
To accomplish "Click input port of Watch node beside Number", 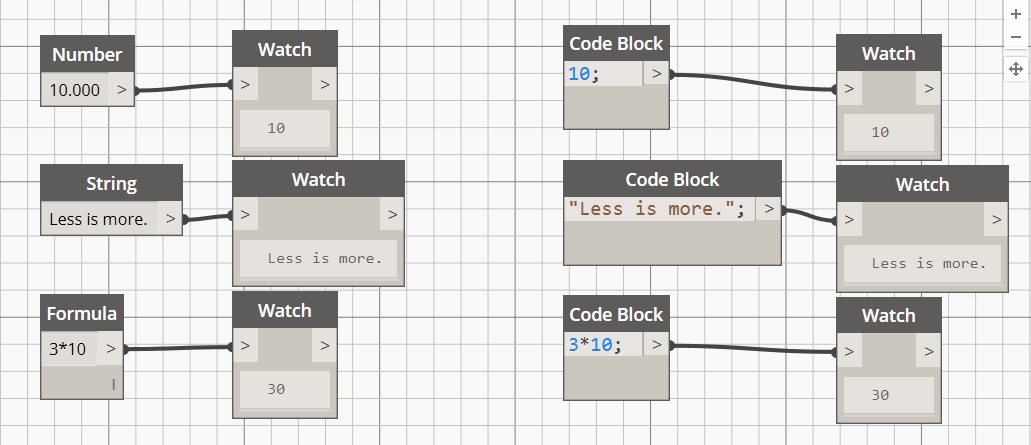I will coord(245,85).
